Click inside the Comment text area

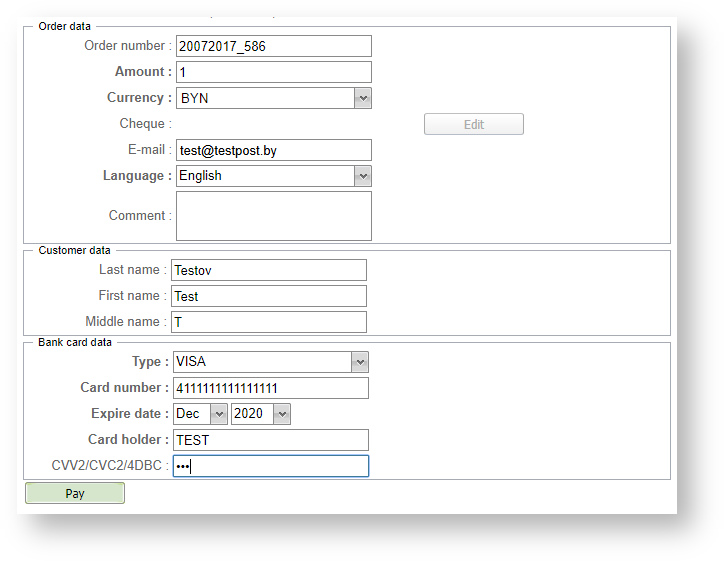click(x=273, y=216)
